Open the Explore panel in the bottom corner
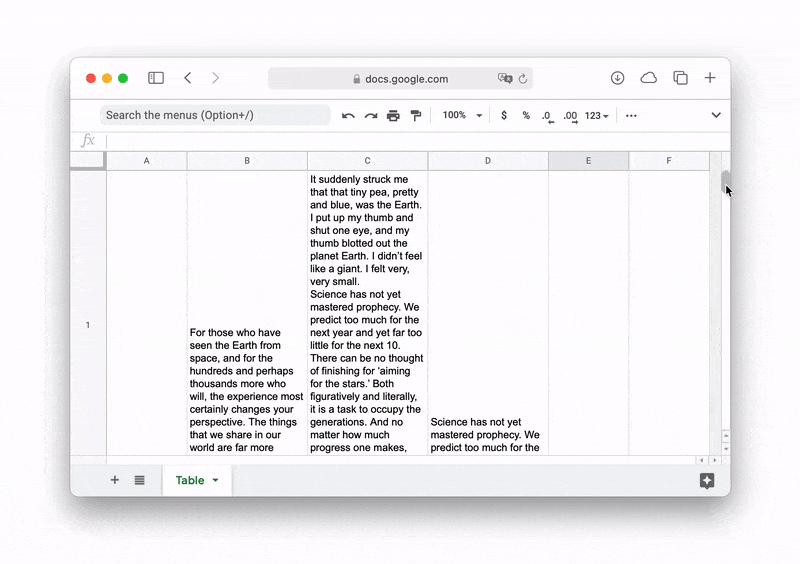This screenshot has height=564, width=800. point(707,481)
